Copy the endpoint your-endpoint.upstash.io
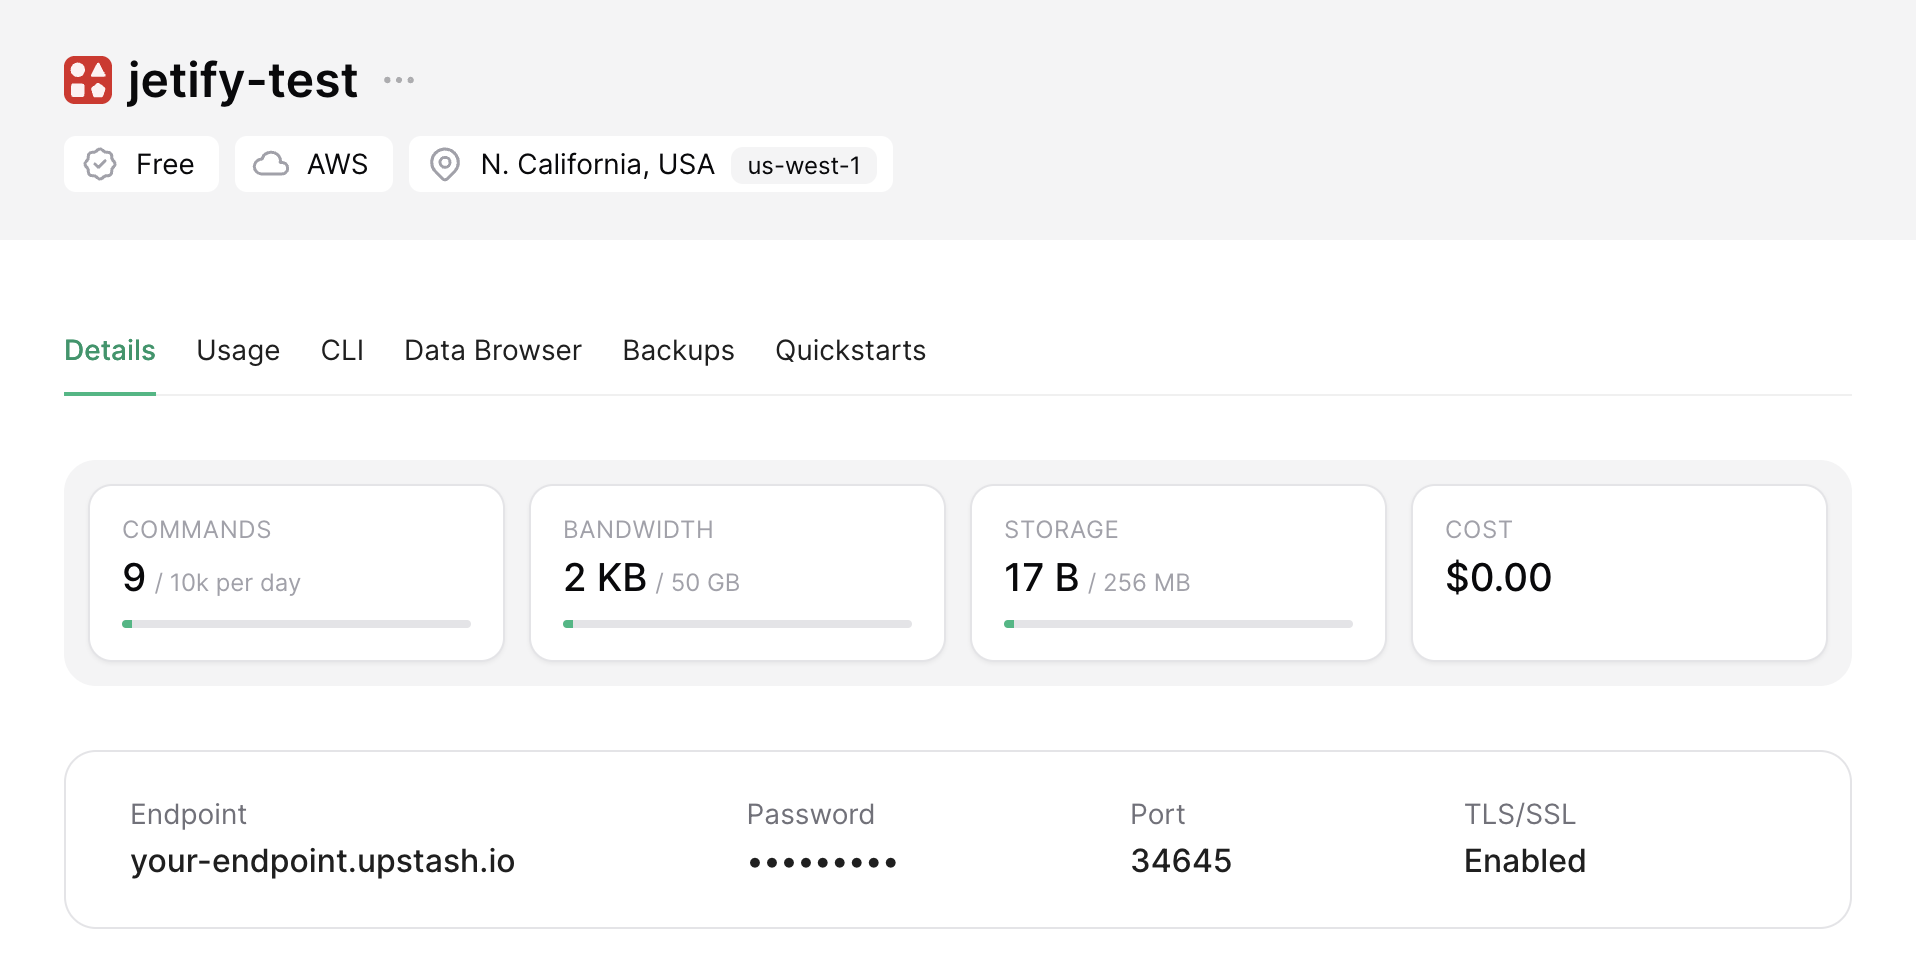1916x978 pixels. coord(322,861)
